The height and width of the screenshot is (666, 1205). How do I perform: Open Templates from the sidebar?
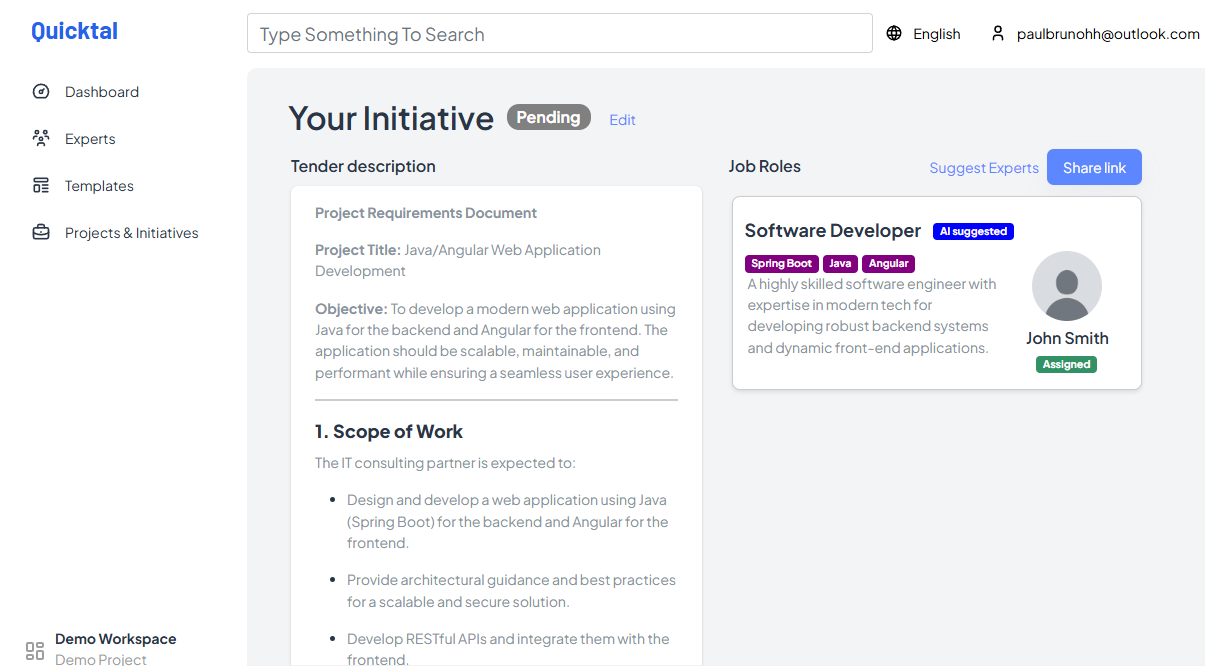(x=99, y=186)
